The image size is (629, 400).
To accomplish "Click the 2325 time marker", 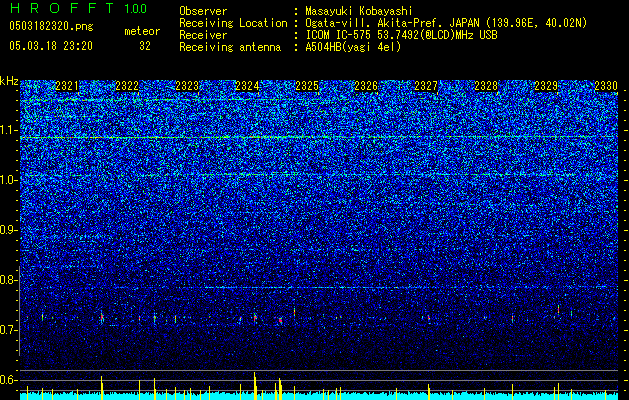I will pyautogui.click(x=307, y=86).
